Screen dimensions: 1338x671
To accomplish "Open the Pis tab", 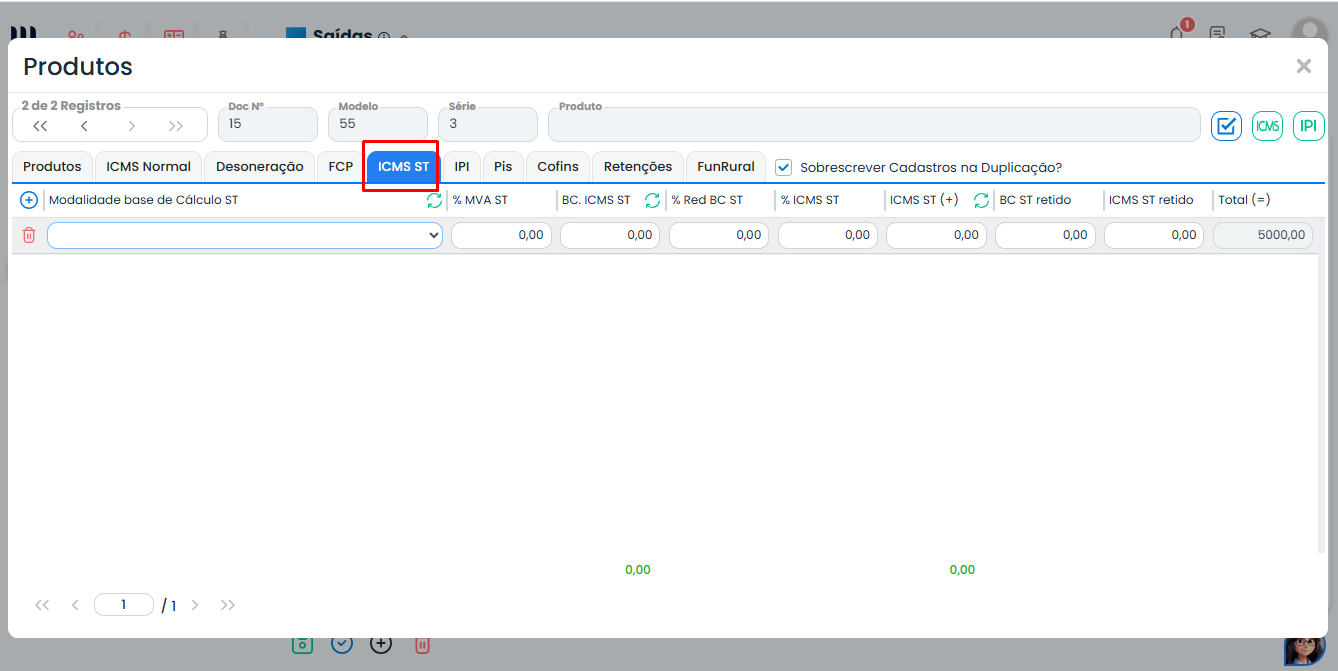I will point(503,167).
